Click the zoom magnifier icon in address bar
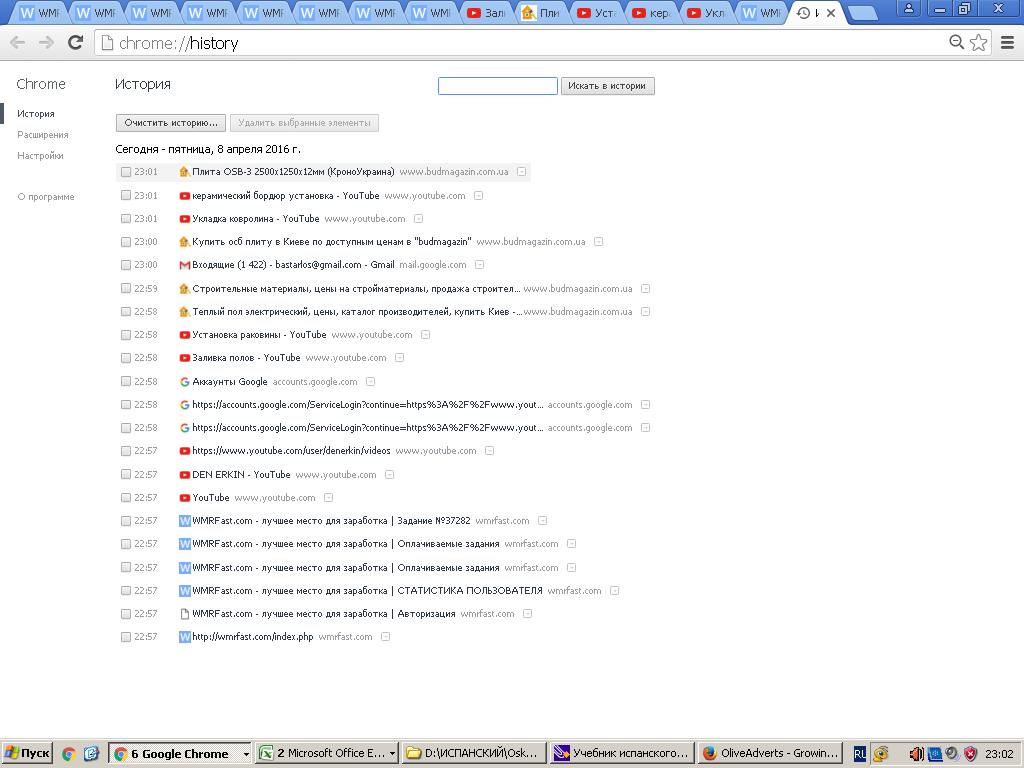The width and height of the screenshot is (1024, 768). 956,42
